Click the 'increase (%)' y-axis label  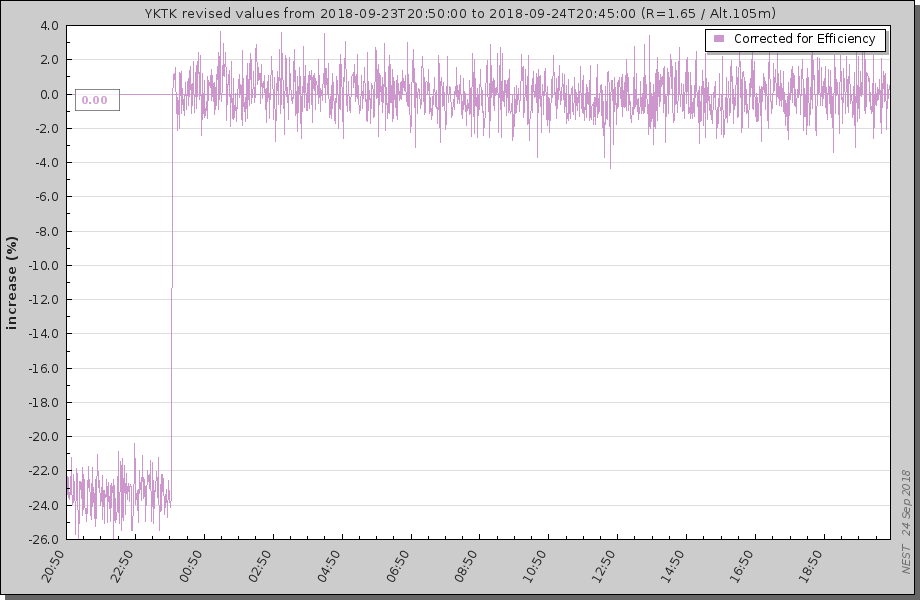coord(12,283)
